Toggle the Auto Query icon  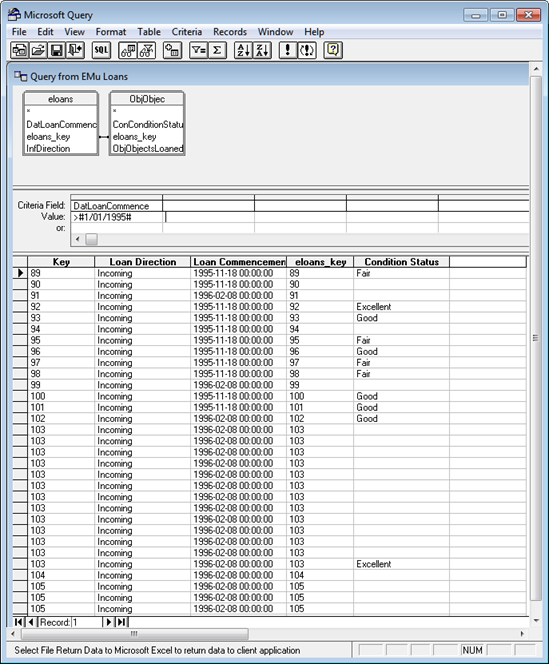click(x=307, y=50)
